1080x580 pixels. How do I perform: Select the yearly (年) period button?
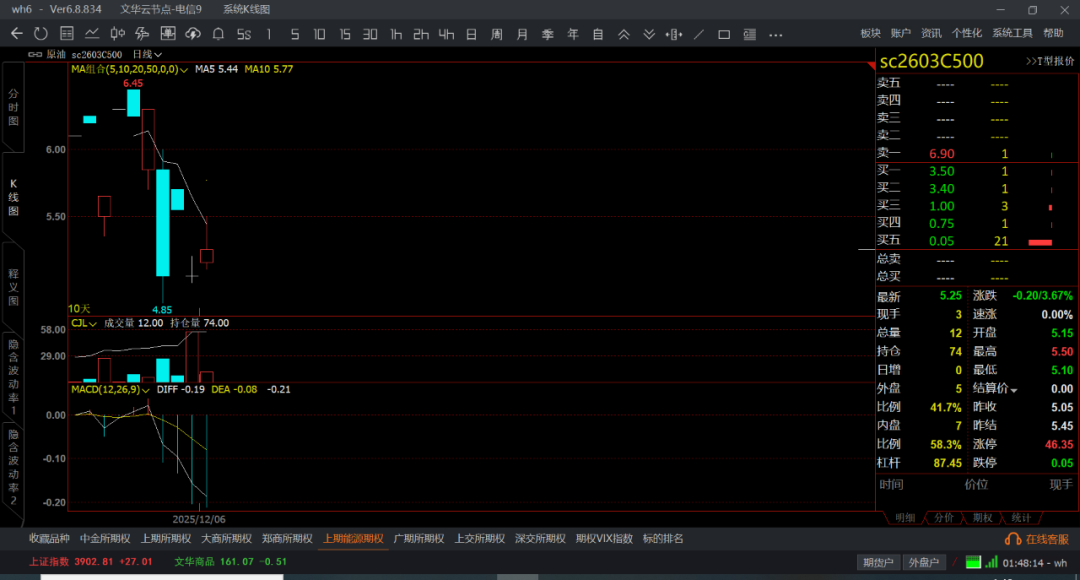573,34
